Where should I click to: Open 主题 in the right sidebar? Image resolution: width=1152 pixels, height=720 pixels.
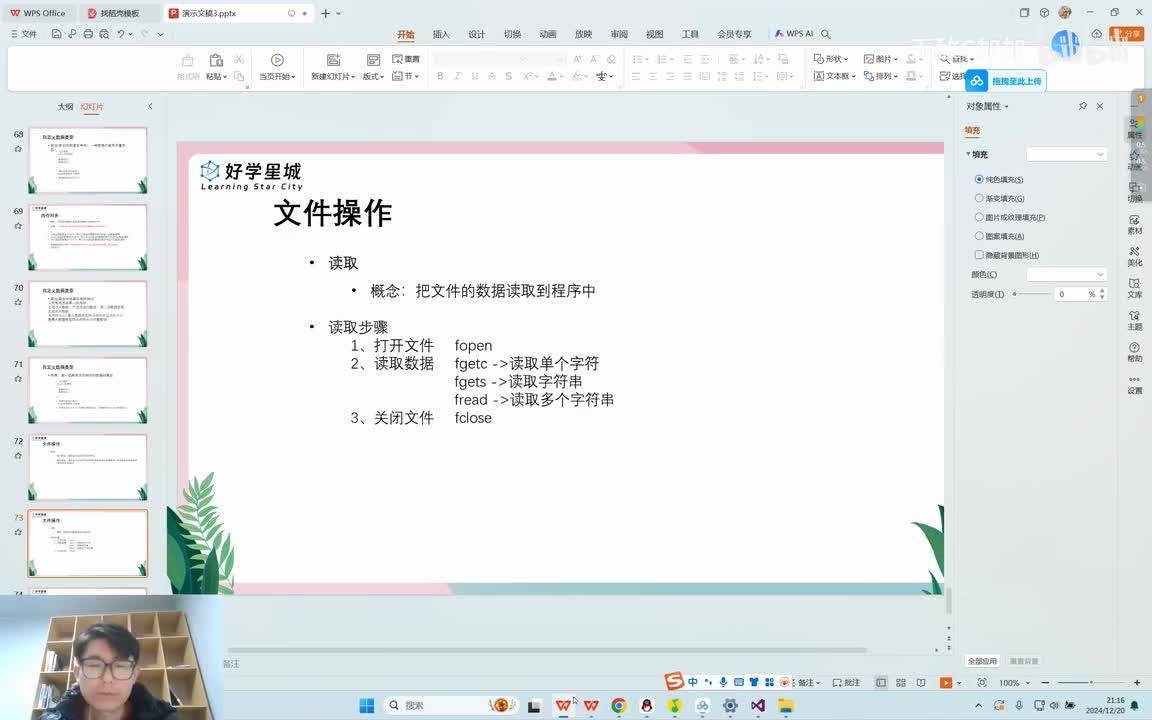[x=1135, y=320]
